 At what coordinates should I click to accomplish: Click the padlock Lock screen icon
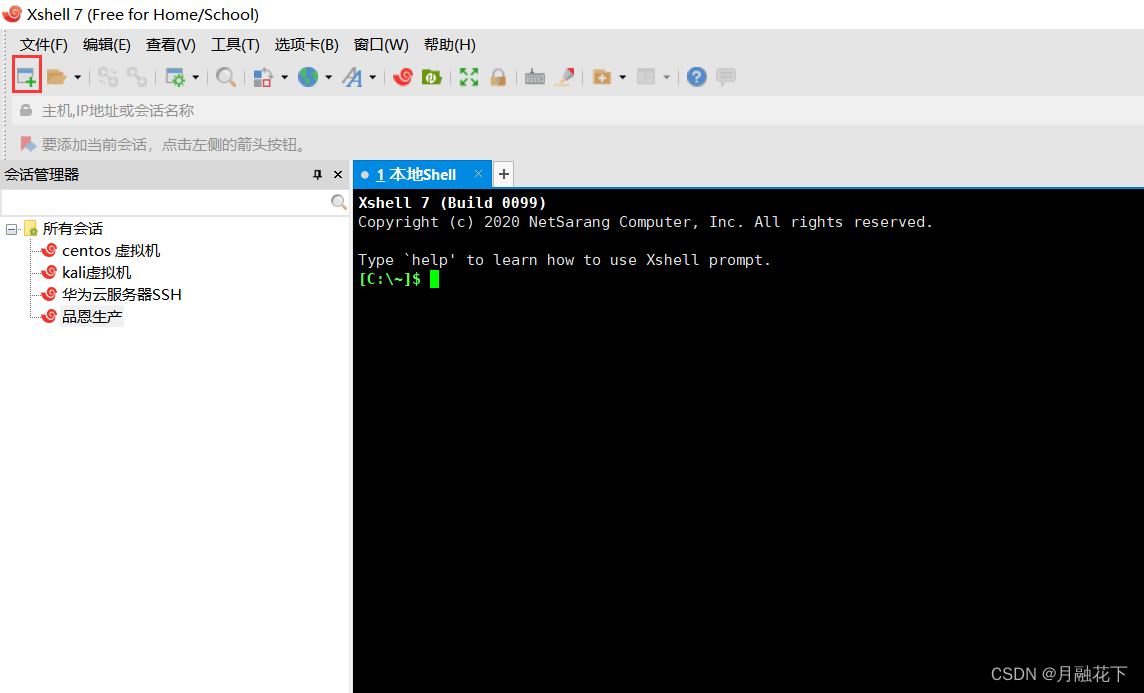(x=498, y=77)
